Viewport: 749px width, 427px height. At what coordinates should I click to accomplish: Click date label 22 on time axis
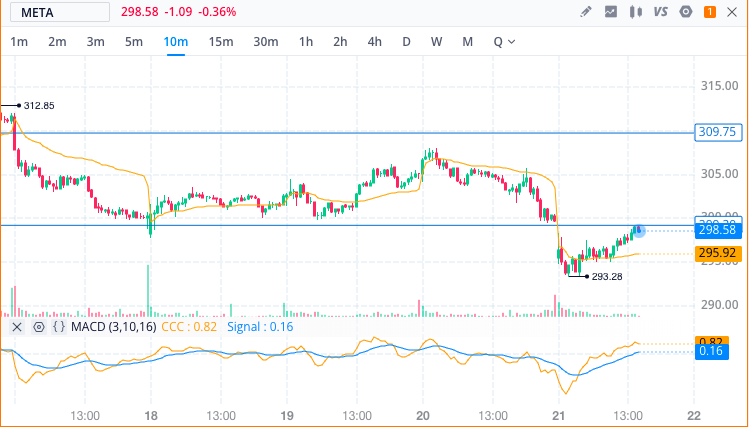click(x=694, y=416)
